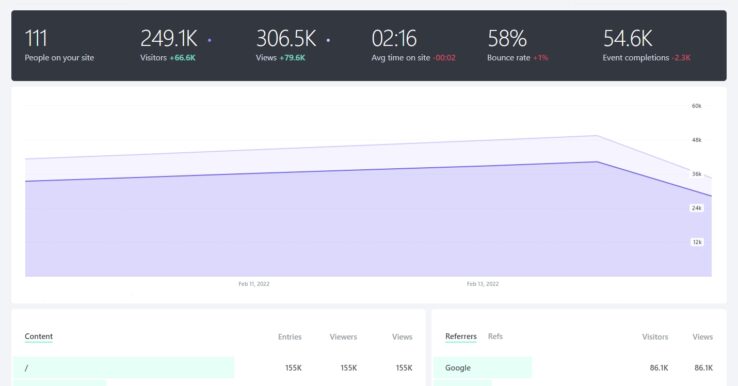Click the Feb 13, 2022 axis label

coord(482,284)
